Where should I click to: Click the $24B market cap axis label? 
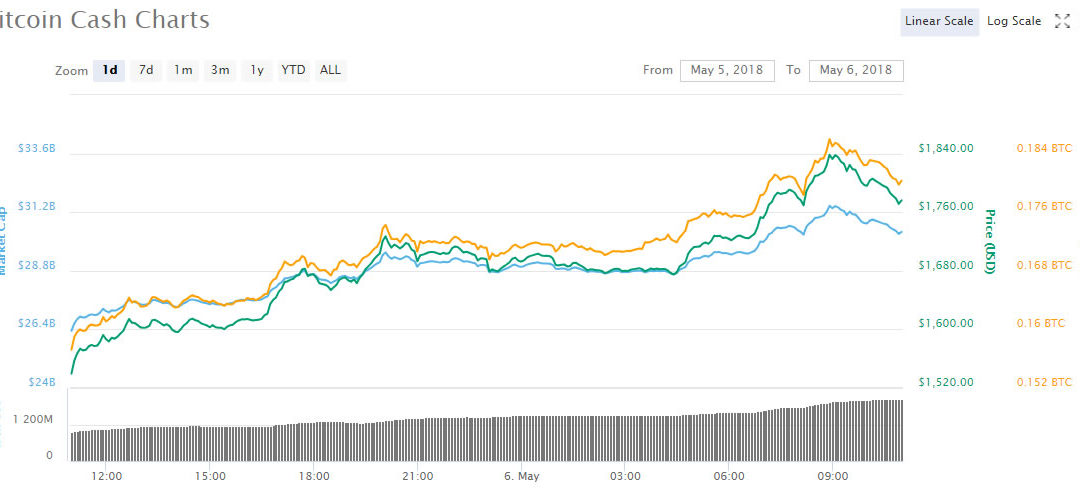click(42, 382)
